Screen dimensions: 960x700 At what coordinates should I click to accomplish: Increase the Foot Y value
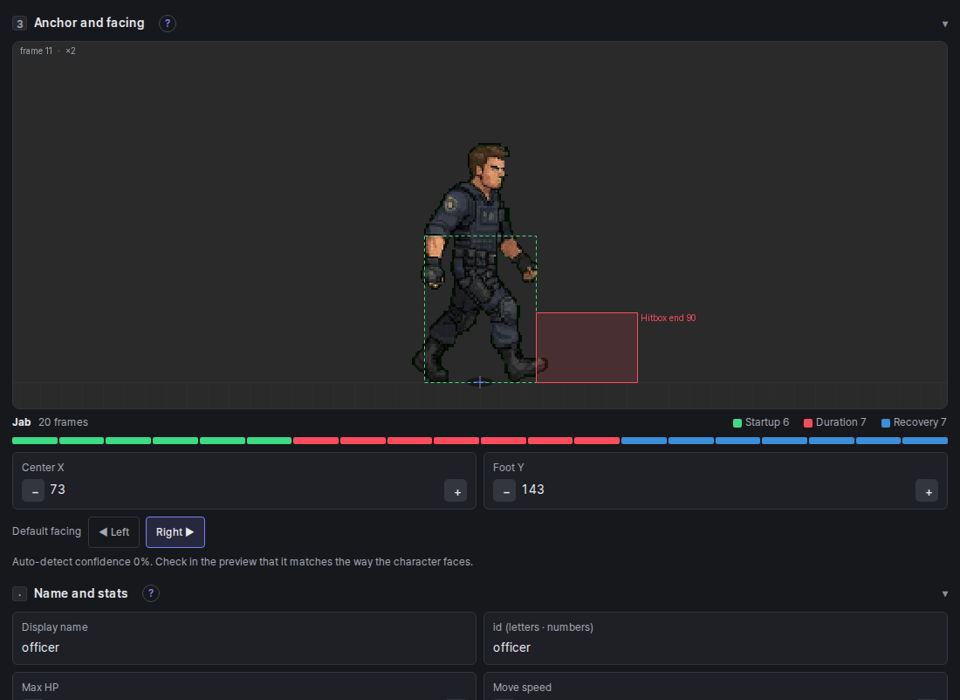[927, 491]
